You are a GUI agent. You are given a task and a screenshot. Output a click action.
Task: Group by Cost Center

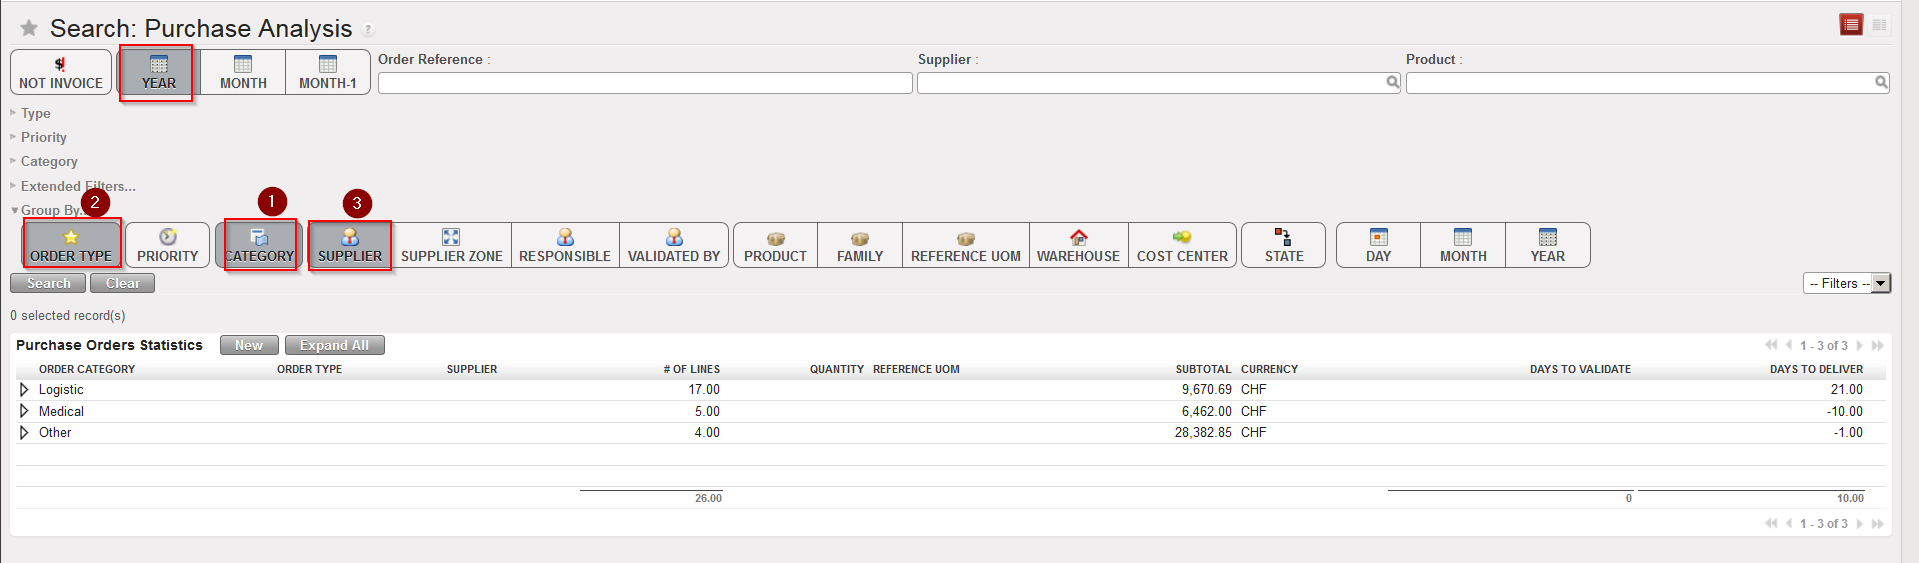[x=1182, y=245]
